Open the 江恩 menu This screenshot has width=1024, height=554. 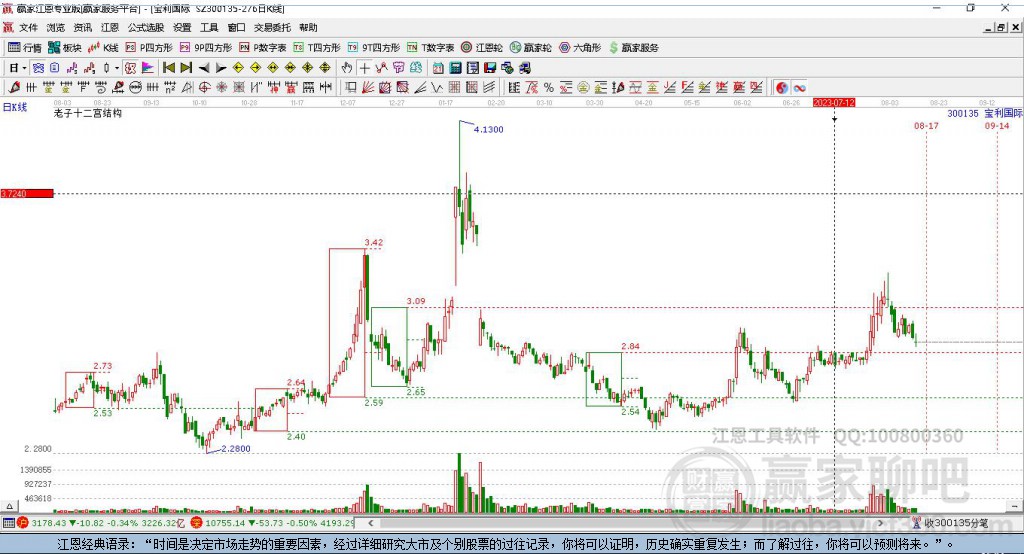click(110, 27)
